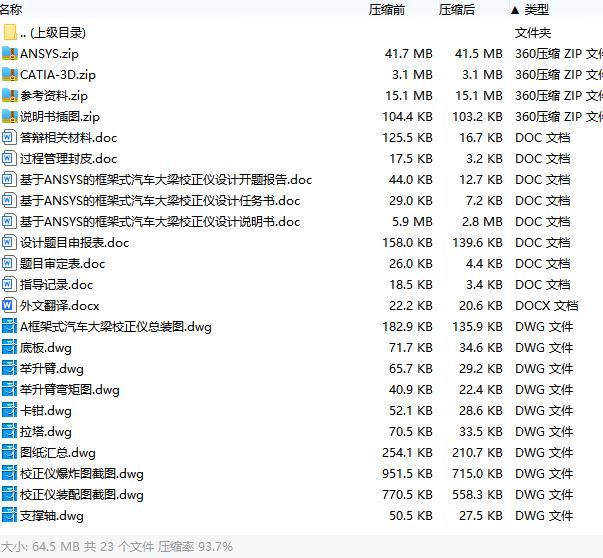Select the 校正仪装配图截图.dwg drawing icon
Image resolution: width=603 pixels, height=558 pixels.
(9, 495)
